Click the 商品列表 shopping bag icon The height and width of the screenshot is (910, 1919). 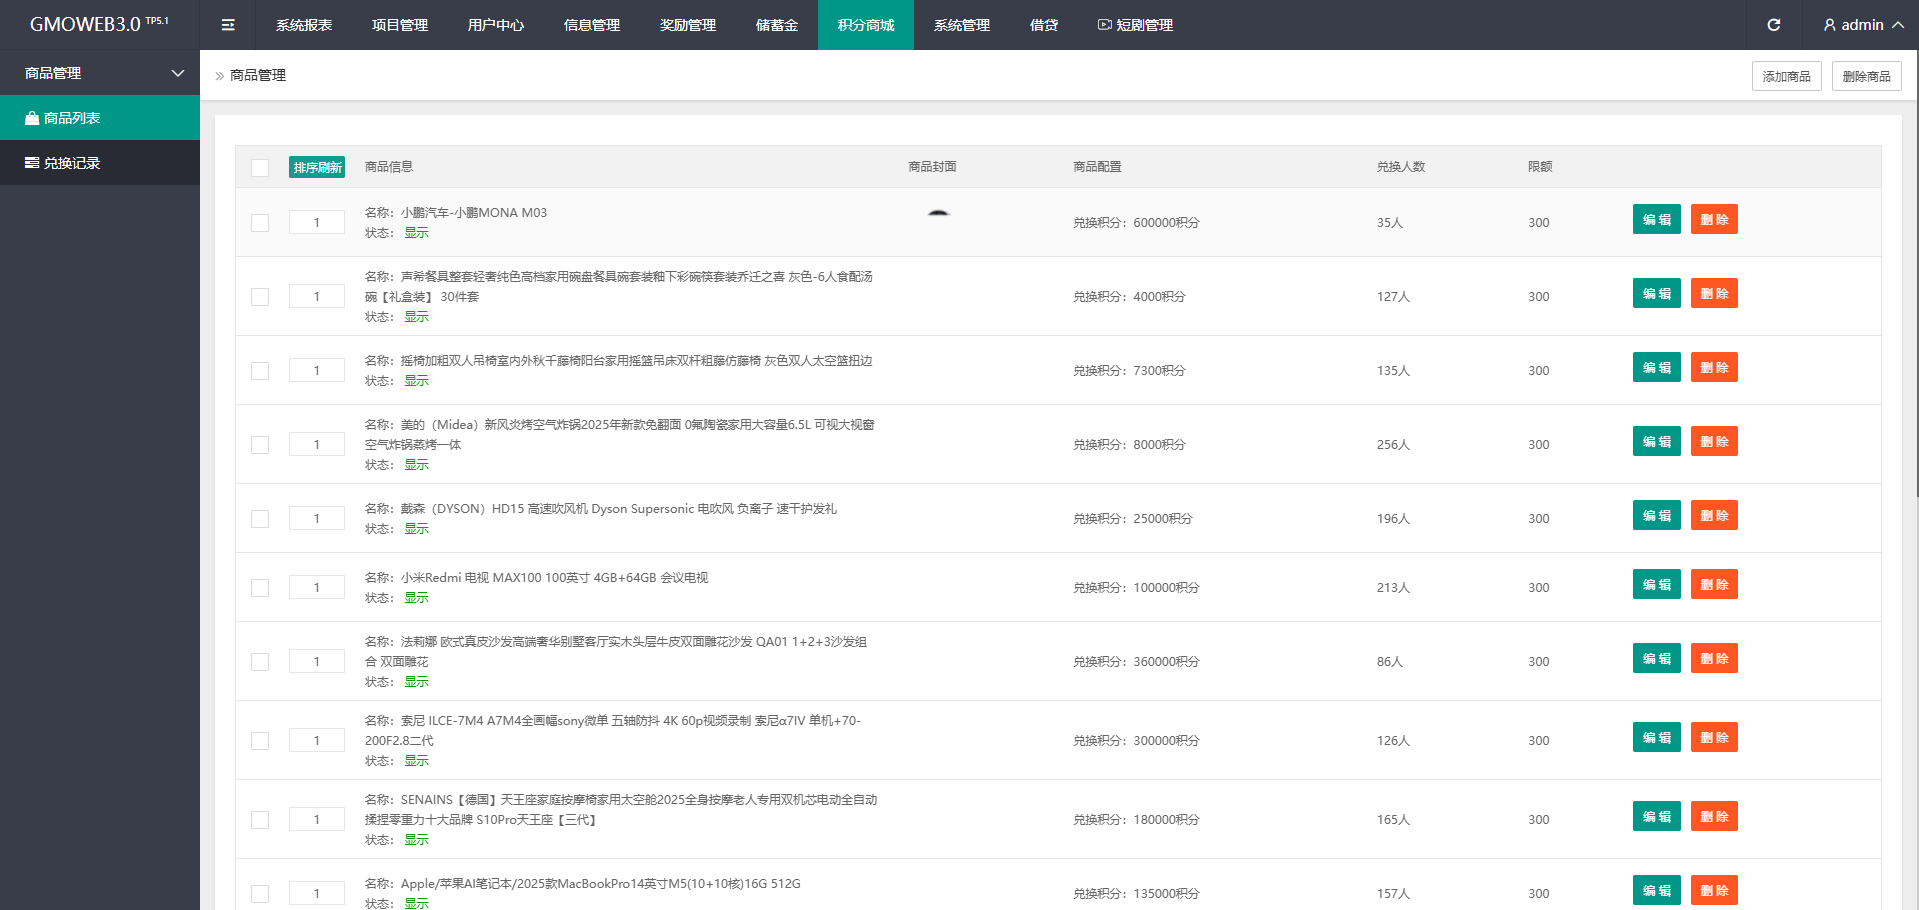coord(32,118)
